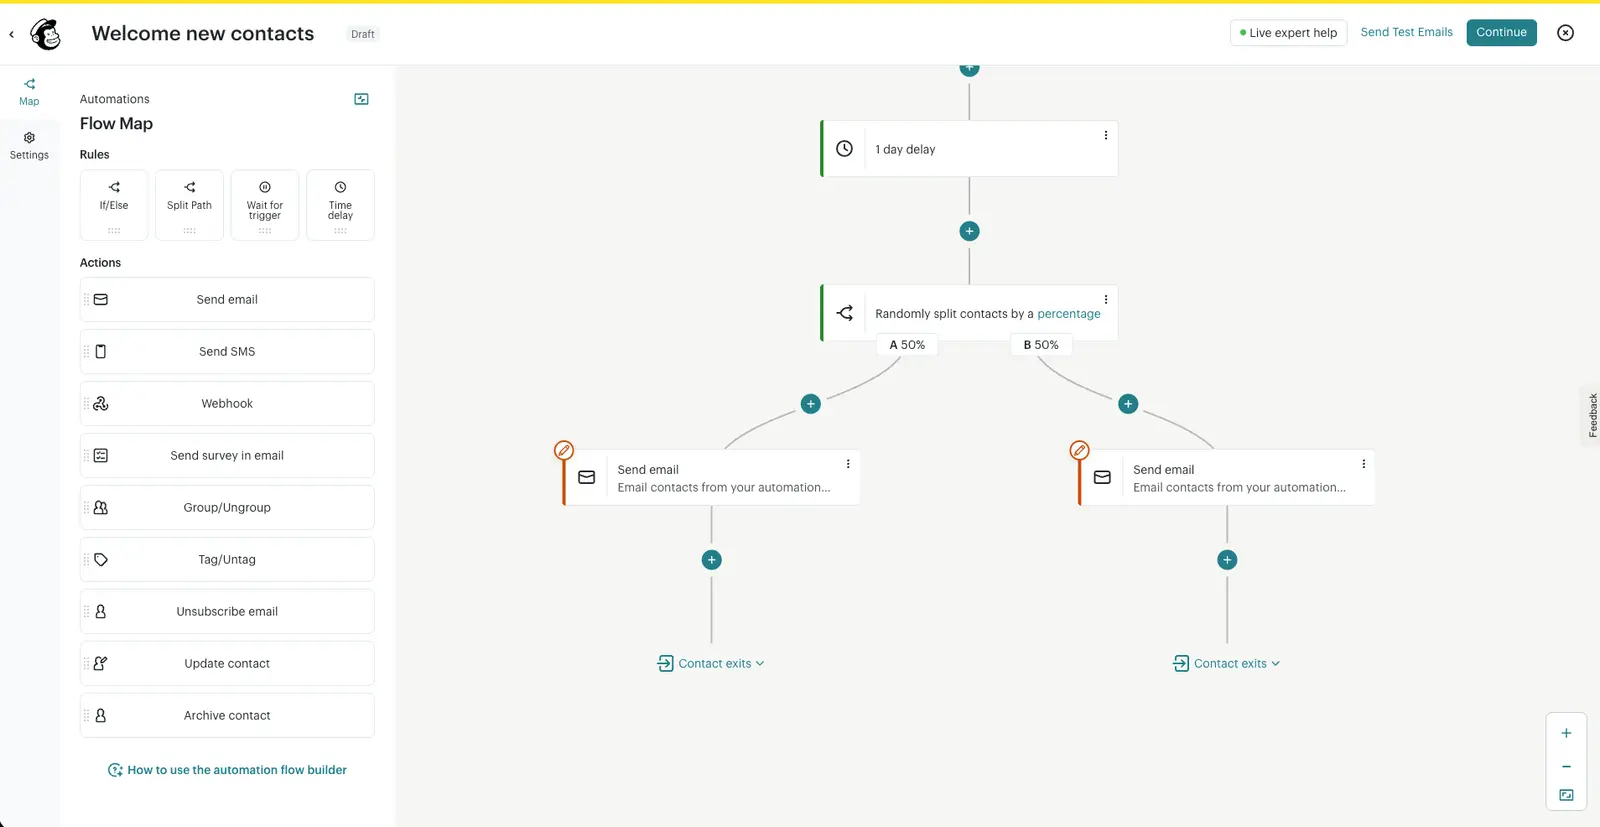Zoom in on the flow canvas

(1566, 733)
